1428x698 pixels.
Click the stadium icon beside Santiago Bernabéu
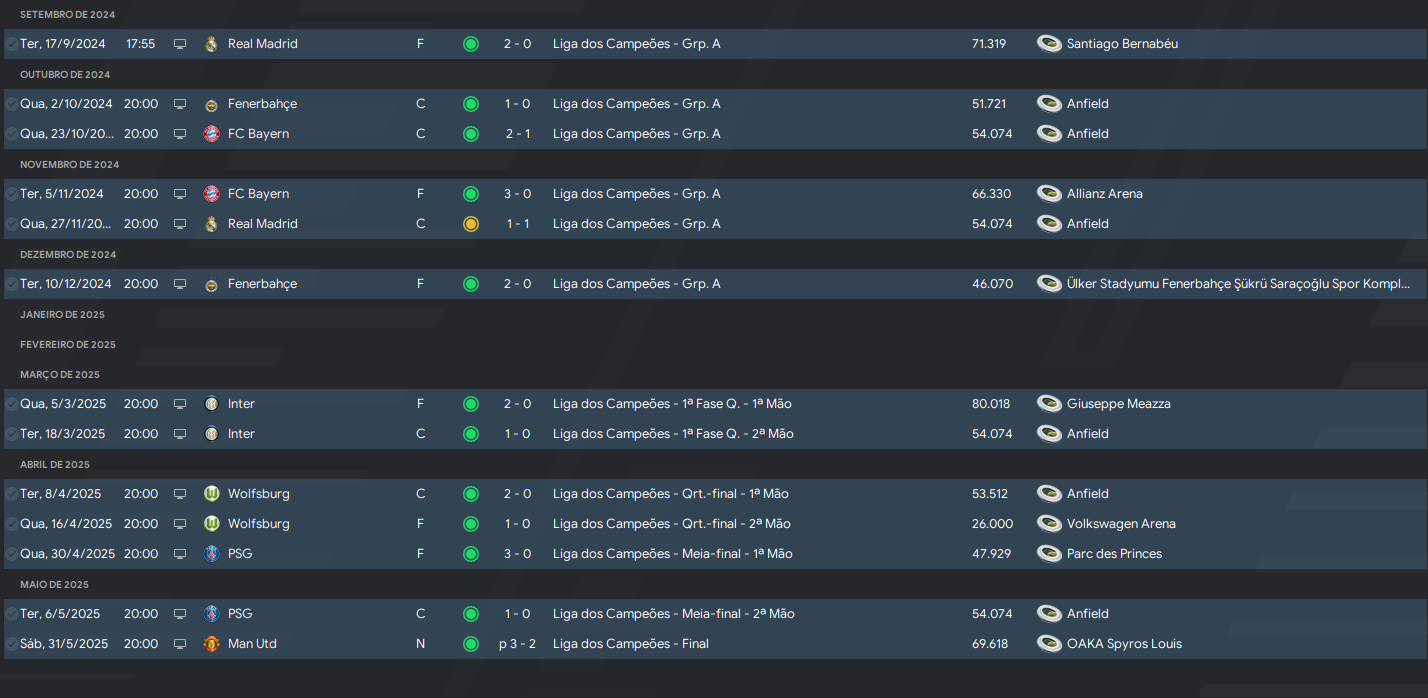tap(1049, 44)
